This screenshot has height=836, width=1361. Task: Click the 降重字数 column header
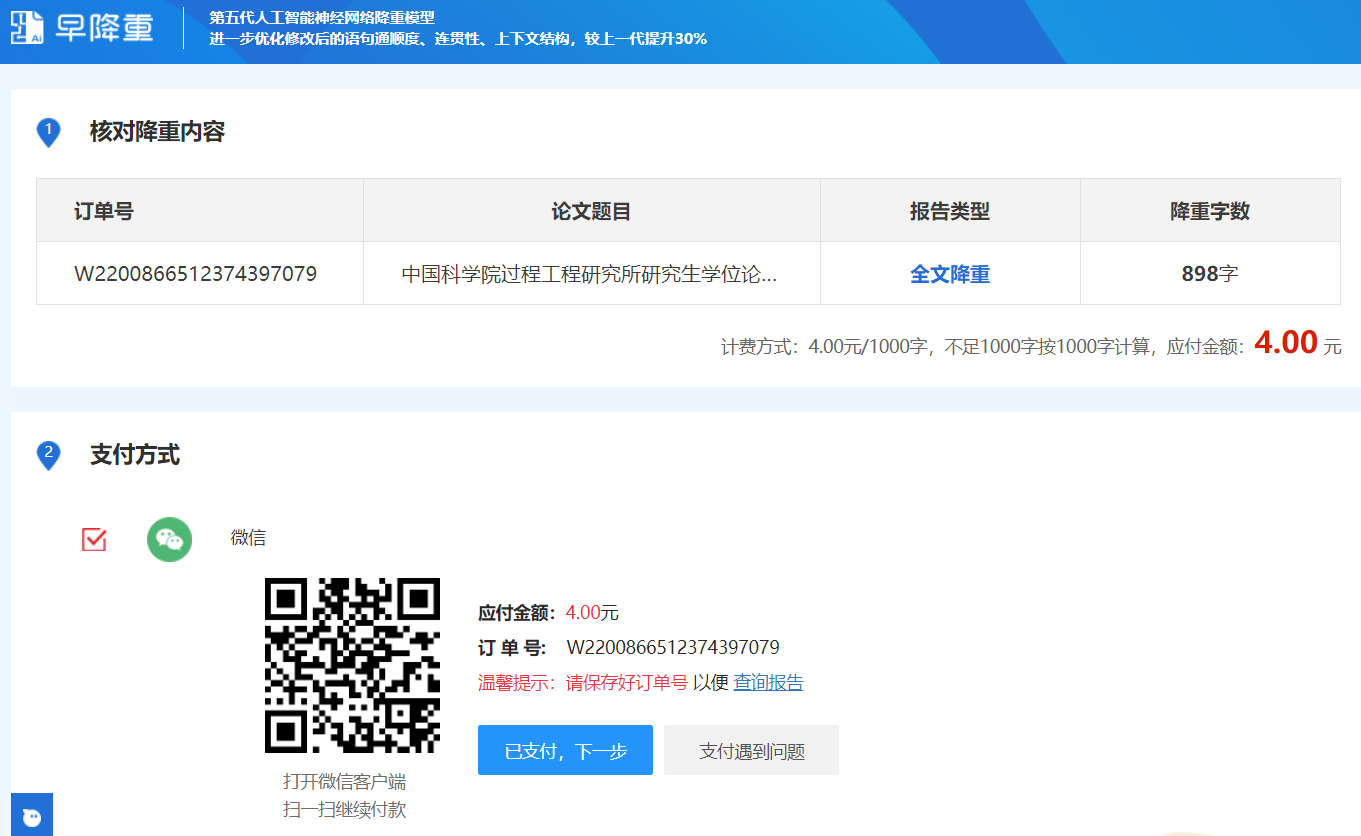click(1210, 211)
